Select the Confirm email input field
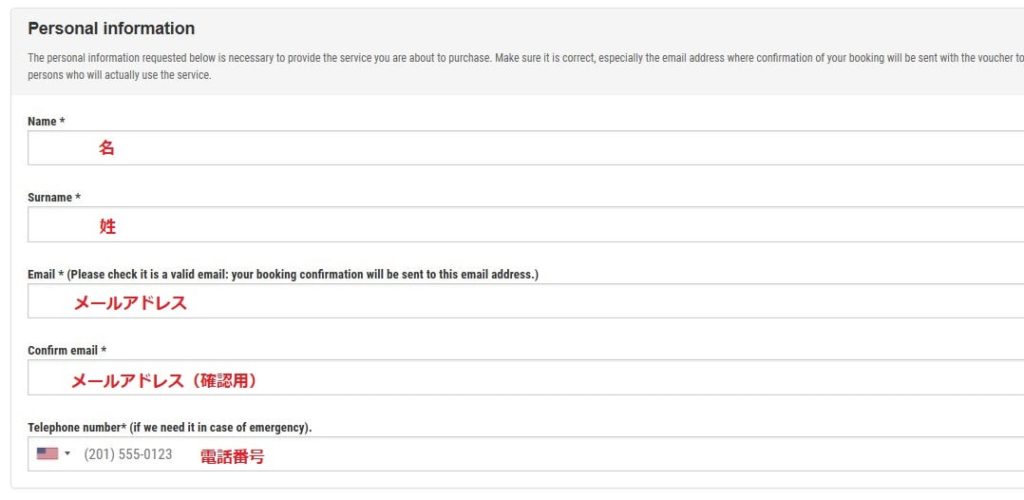1024x500 pixels. tap(526, 377)
